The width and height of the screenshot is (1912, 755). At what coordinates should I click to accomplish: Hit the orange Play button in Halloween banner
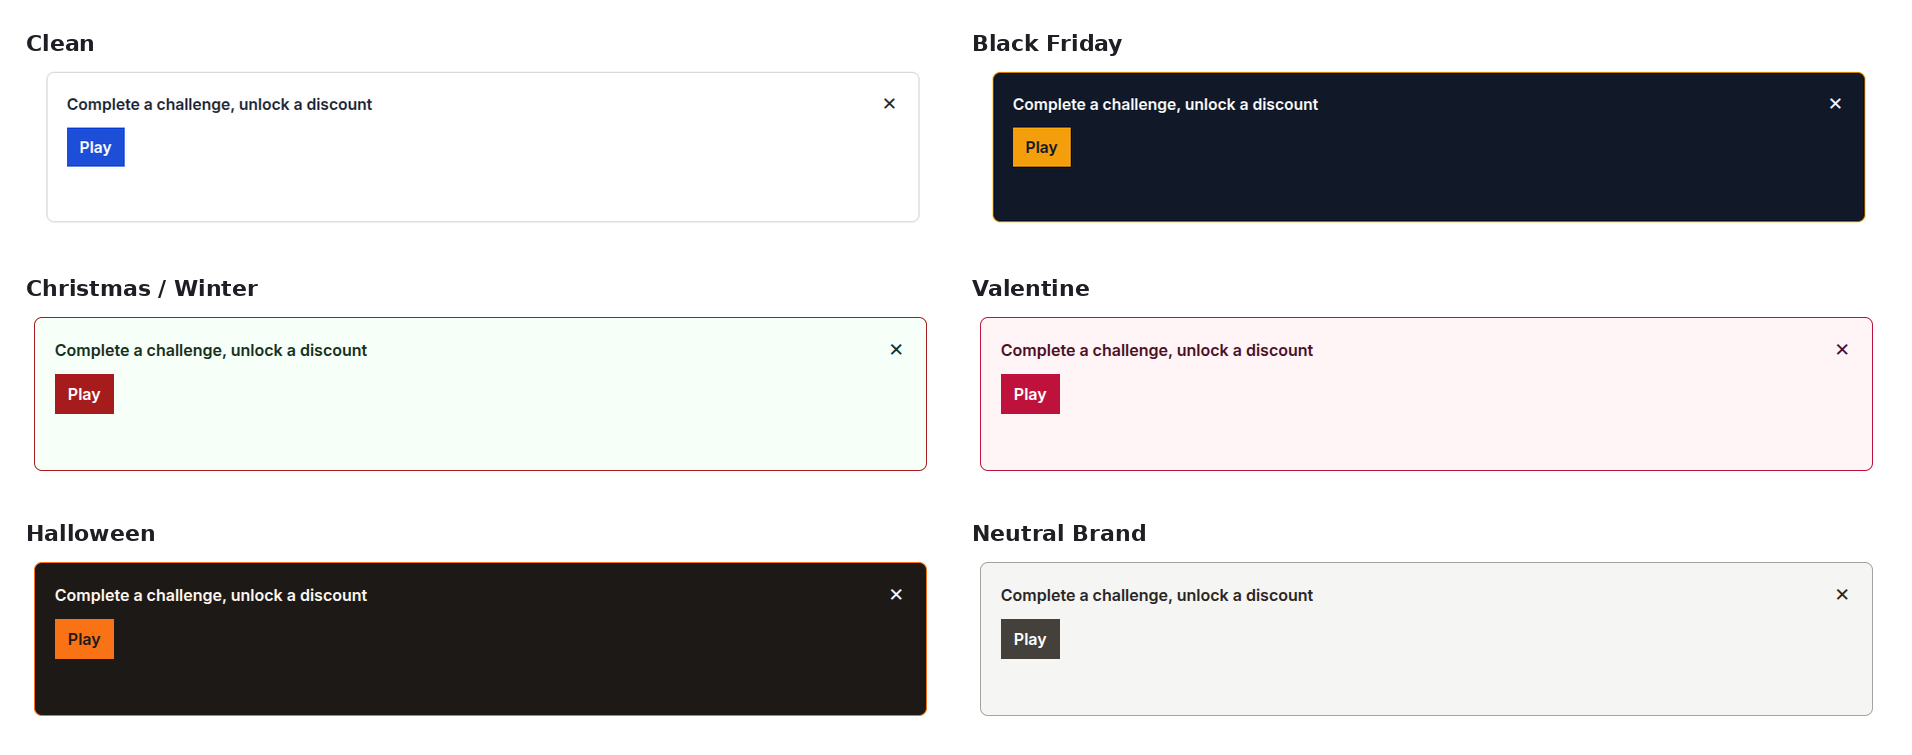(84, 639)
